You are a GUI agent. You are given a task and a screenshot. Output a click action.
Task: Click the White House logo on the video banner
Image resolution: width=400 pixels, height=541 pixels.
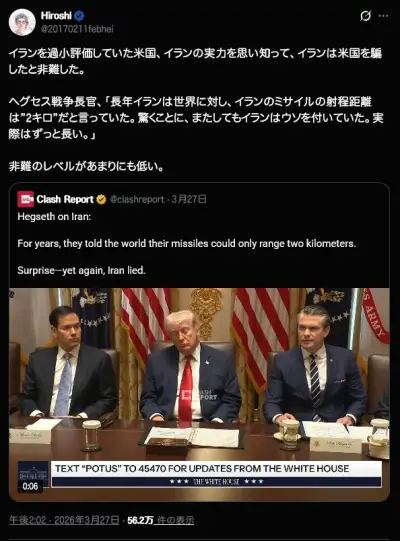coord(33,471)
